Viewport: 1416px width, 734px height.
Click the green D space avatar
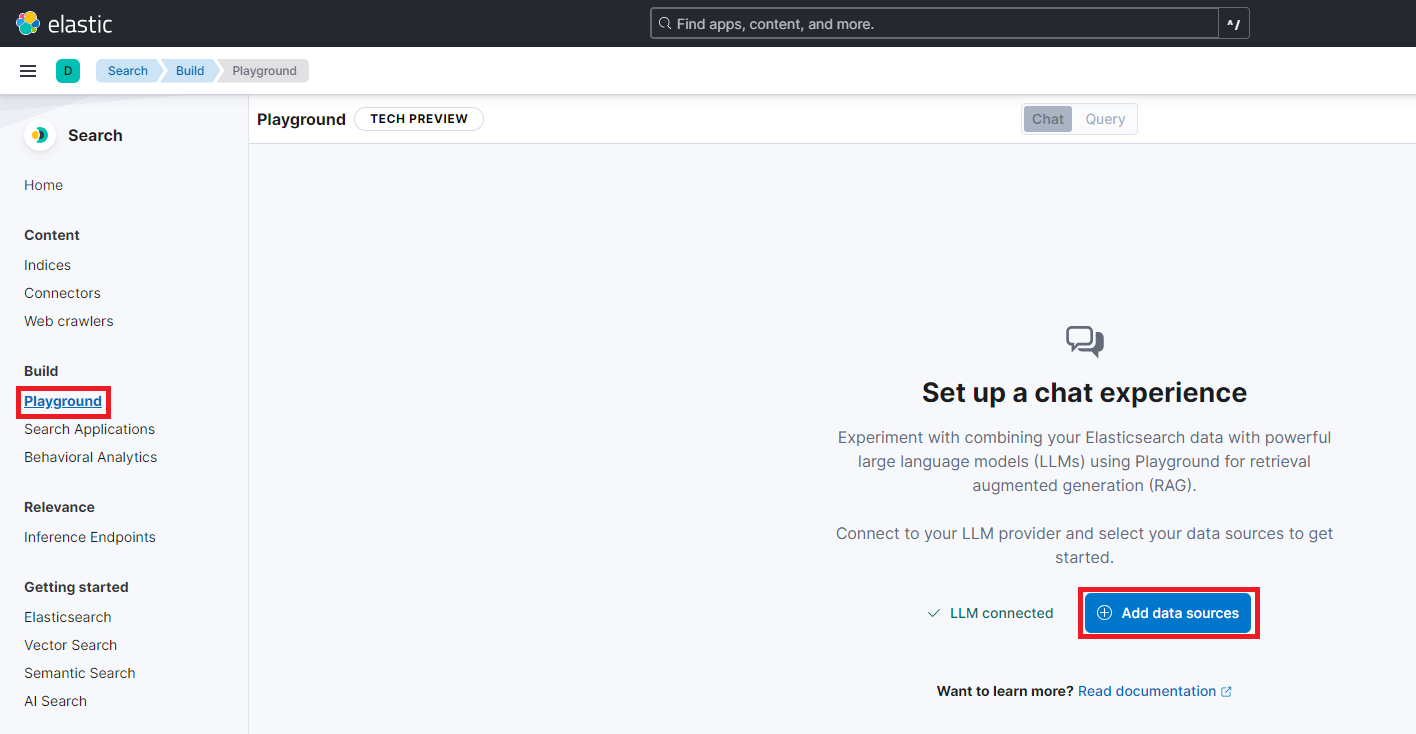[x=68, y=71]
